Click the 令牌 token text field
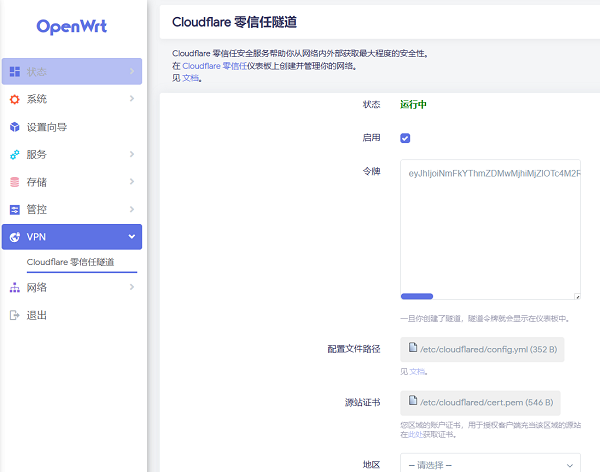600x472 pixels. pos(490,220)
